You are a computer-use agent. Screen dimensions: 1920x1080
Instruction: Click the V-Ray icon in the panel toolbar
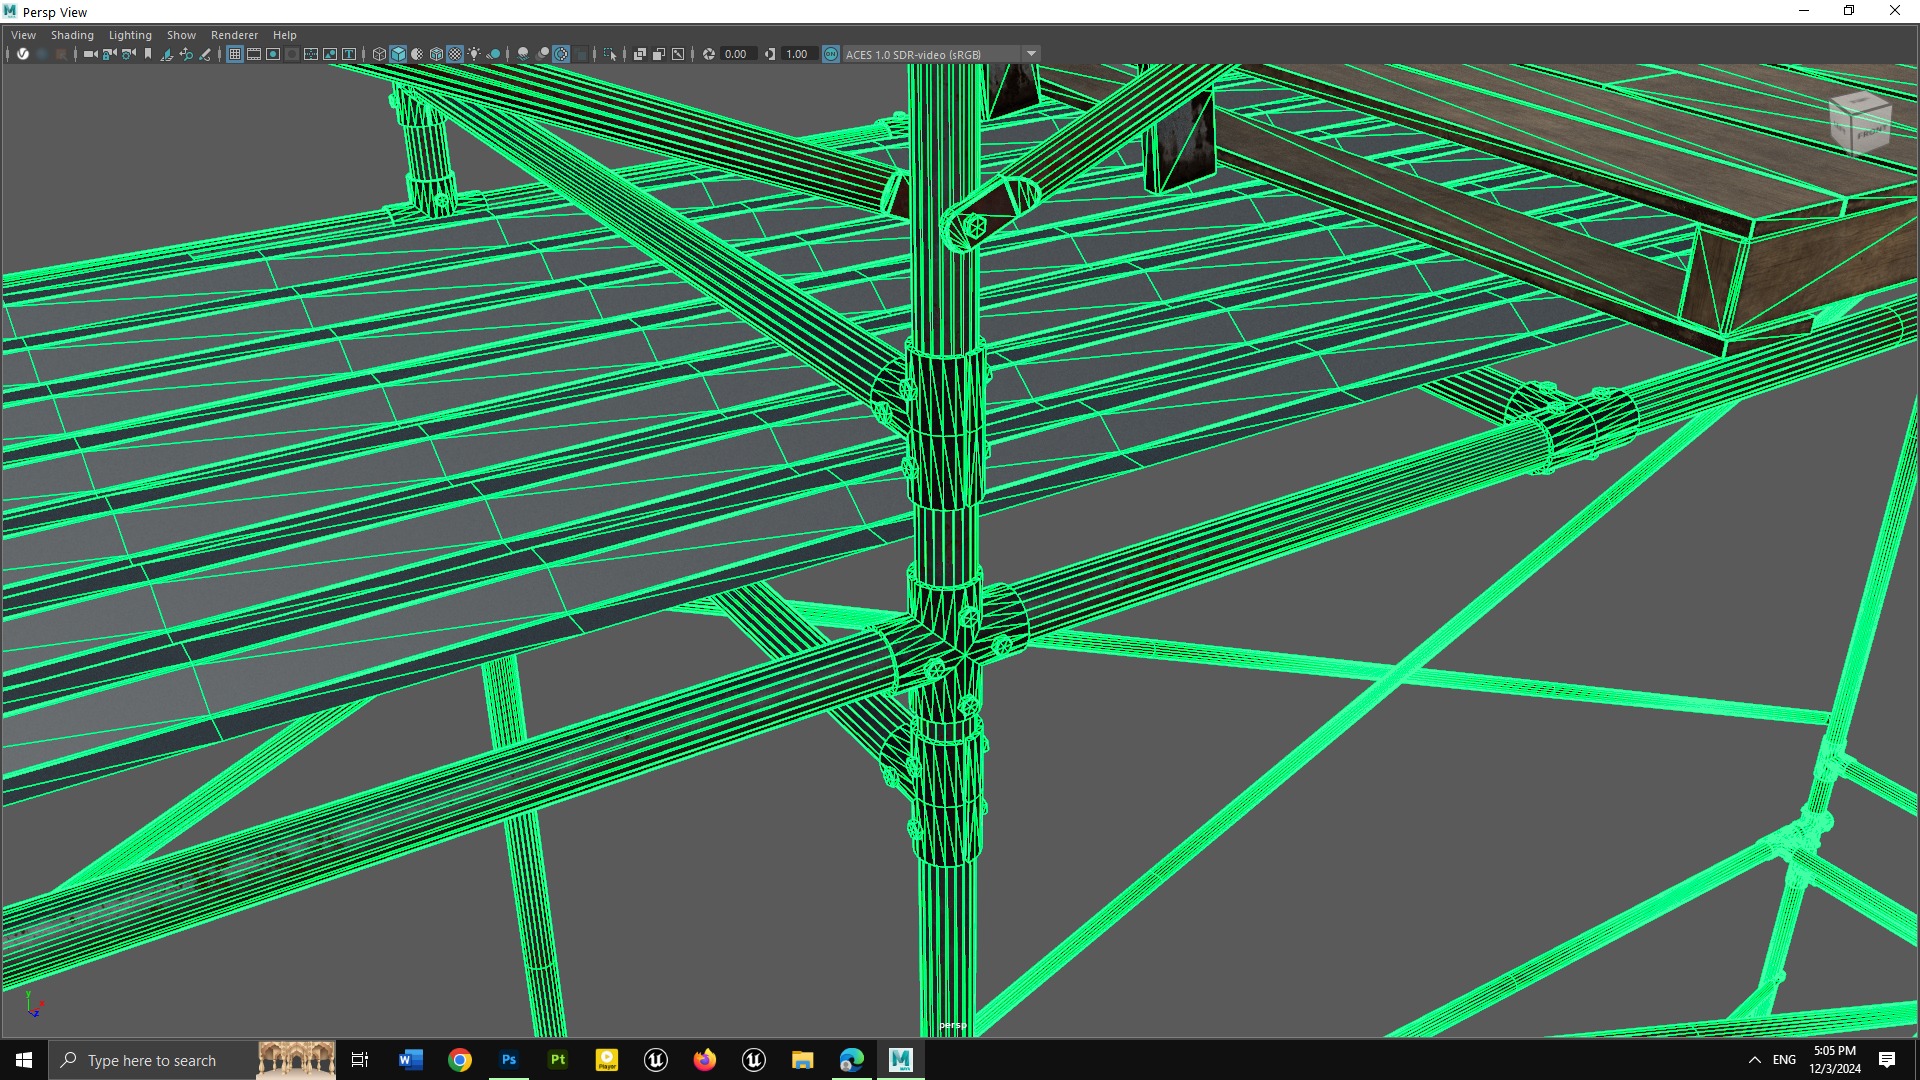[22, 54]
